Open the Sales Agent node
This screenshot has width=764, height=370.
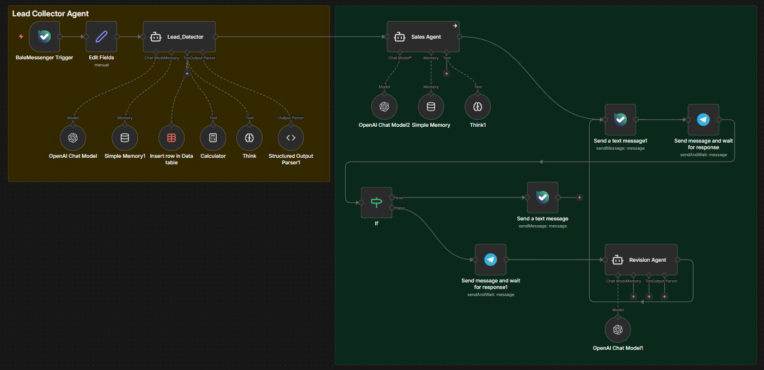pos(423,37)
